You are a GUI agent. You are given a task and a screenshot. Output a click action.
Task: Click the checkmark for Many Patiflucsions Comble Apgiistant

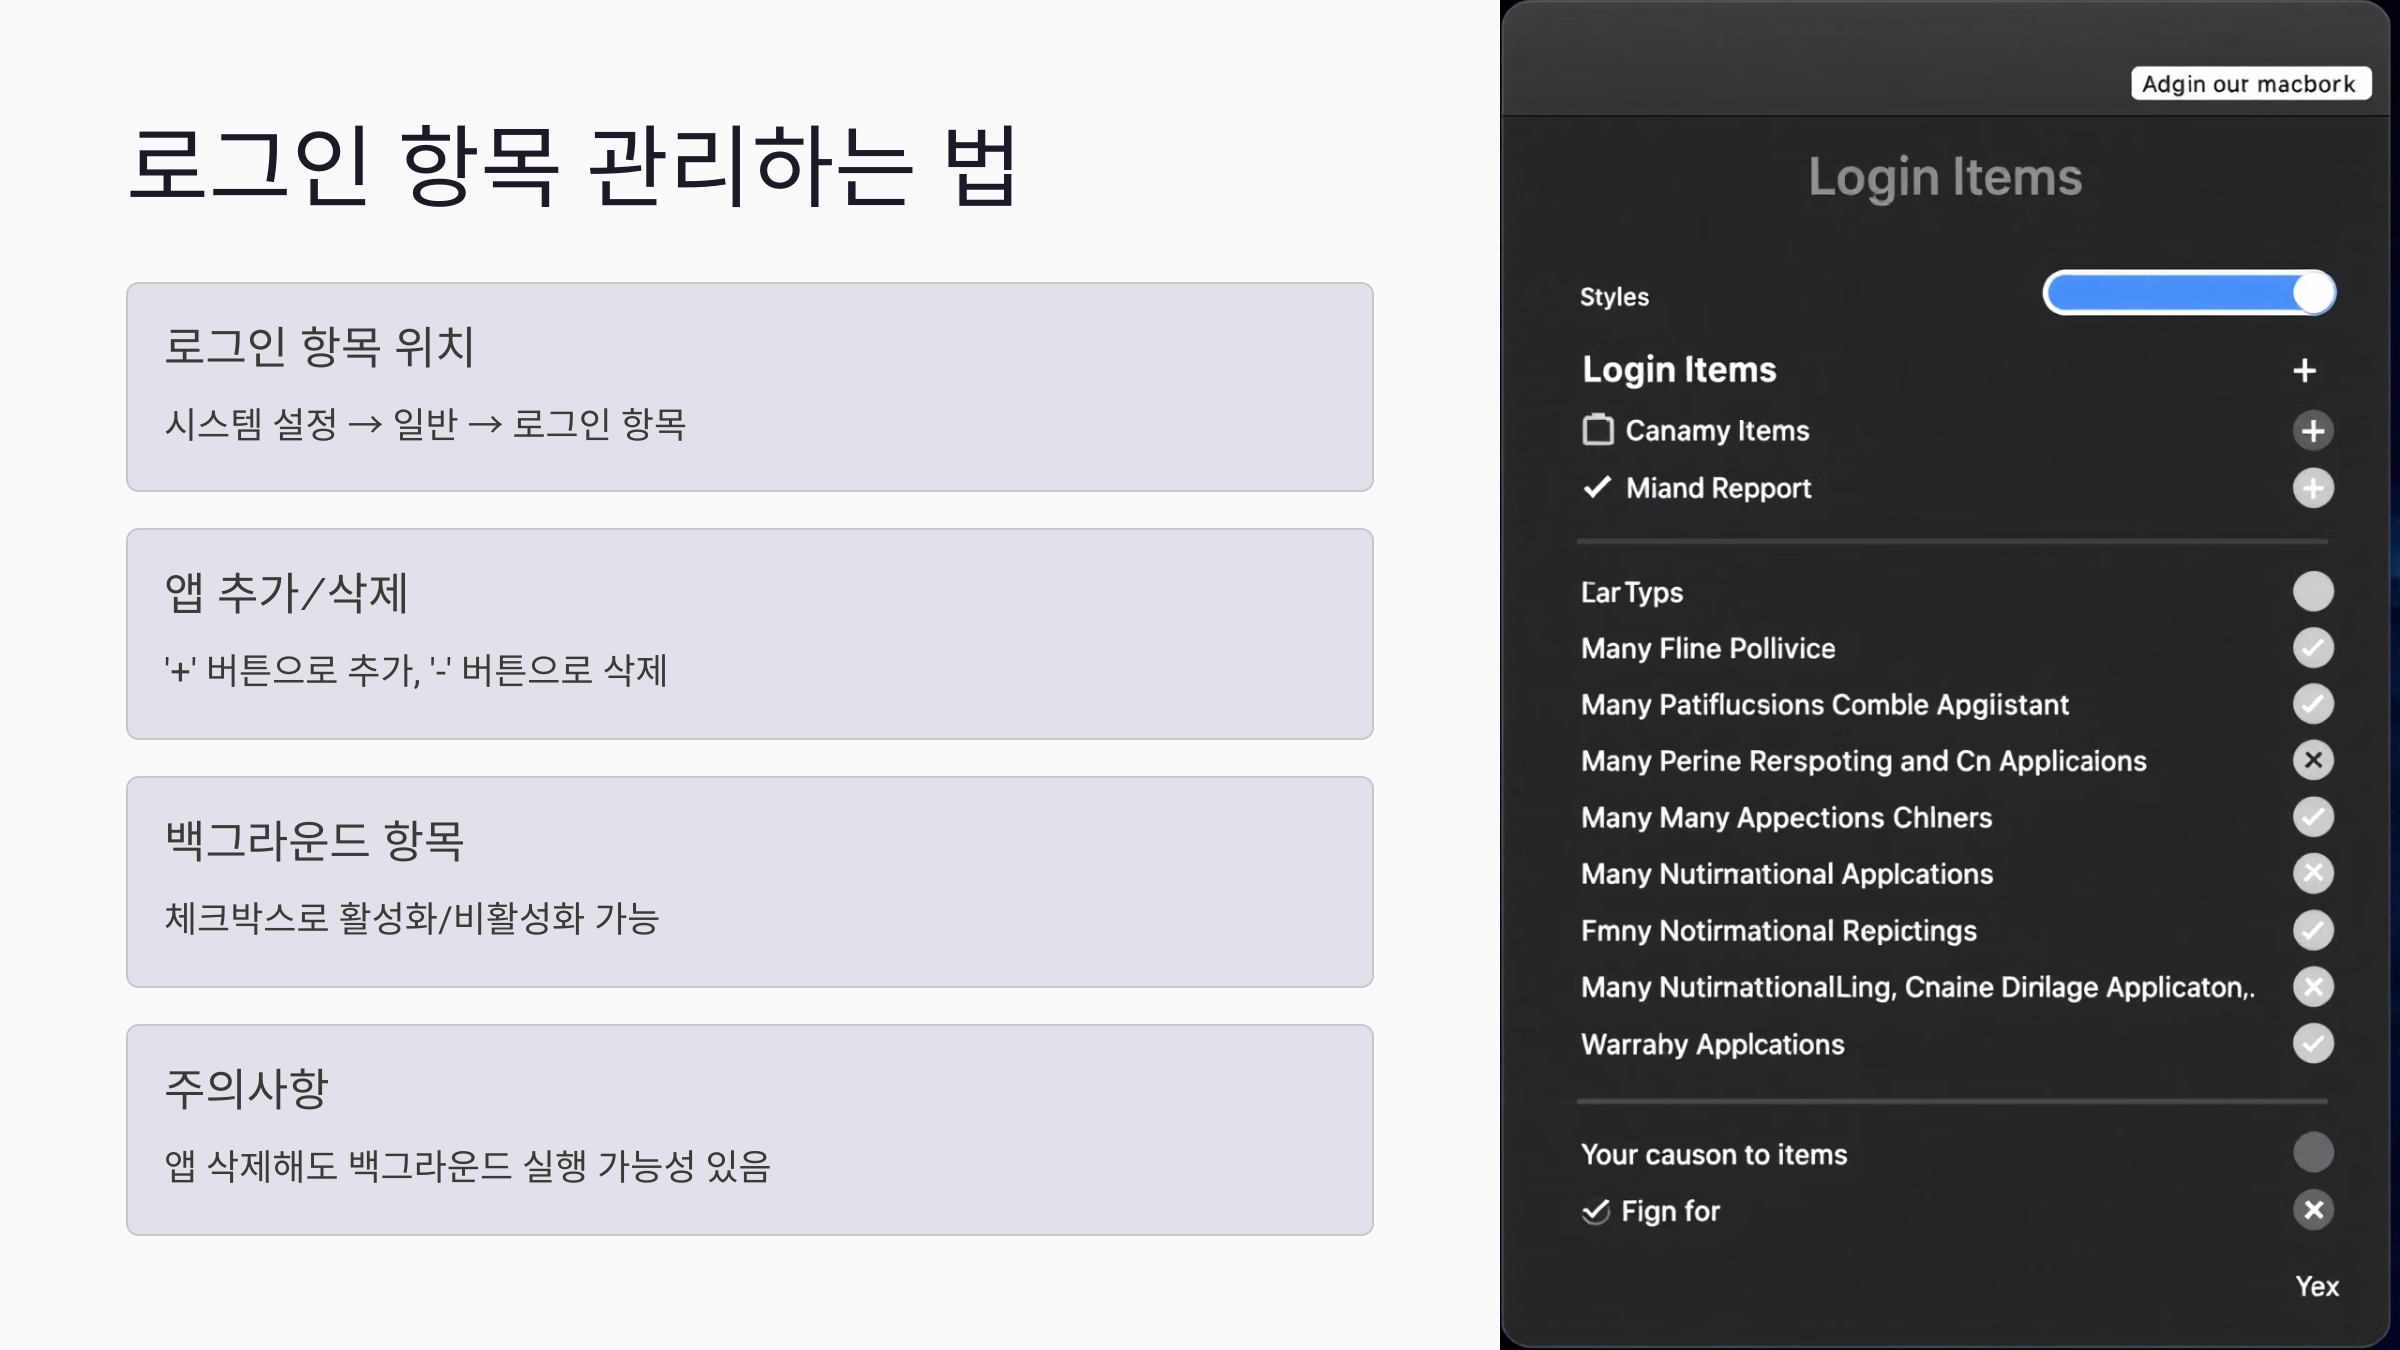2312,704
